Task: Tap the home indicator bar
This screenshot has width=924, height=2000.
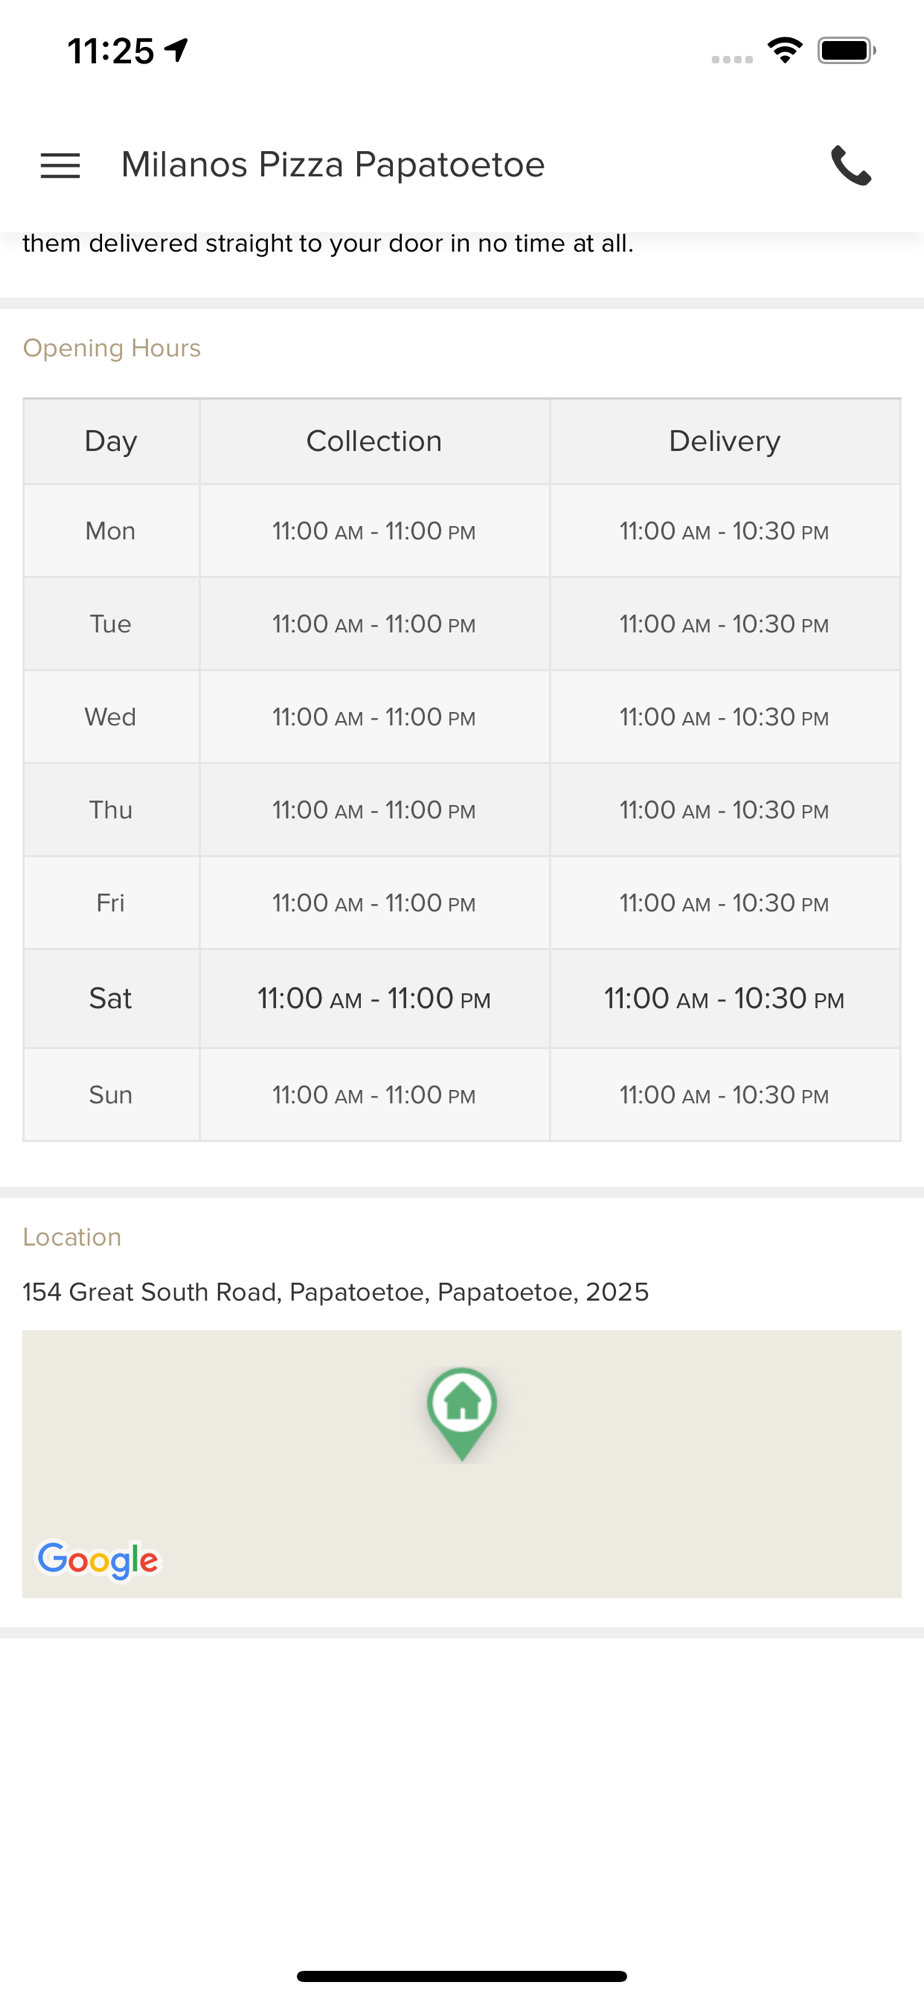Action: coord(462,1976)
